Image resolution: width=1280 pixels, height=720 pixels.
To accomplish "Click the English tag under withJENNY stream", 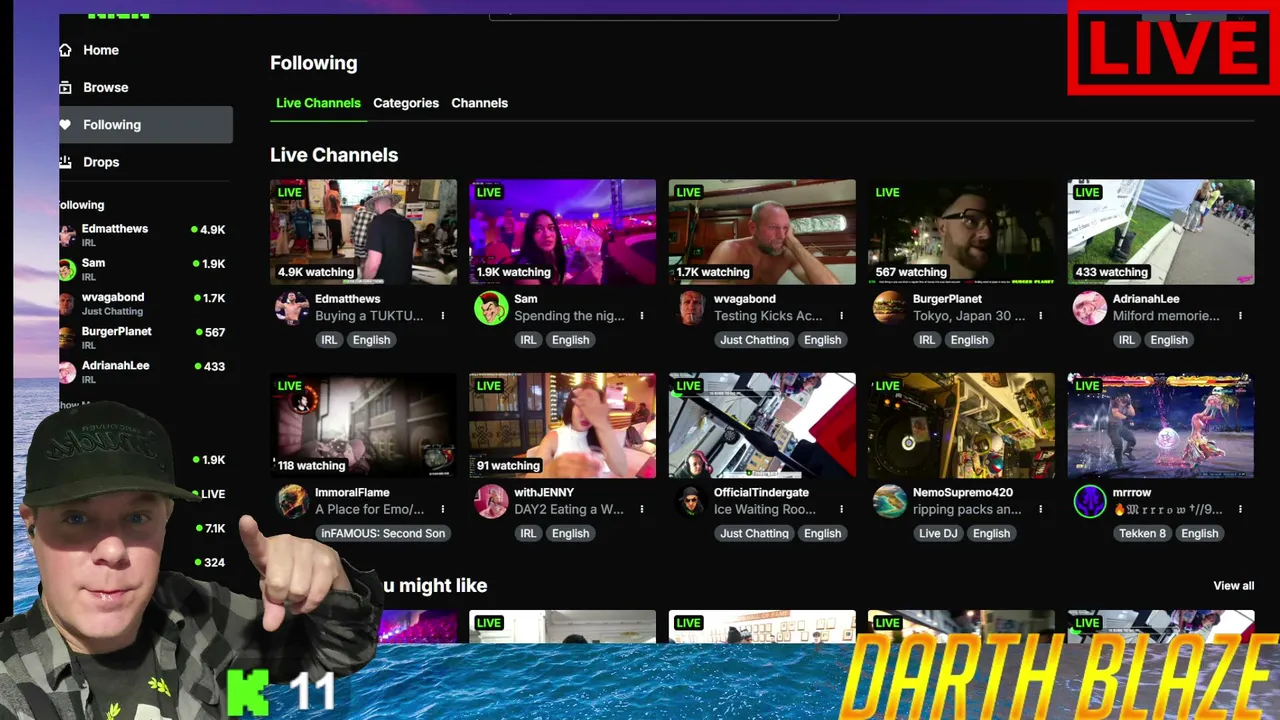I will (570, 533).
